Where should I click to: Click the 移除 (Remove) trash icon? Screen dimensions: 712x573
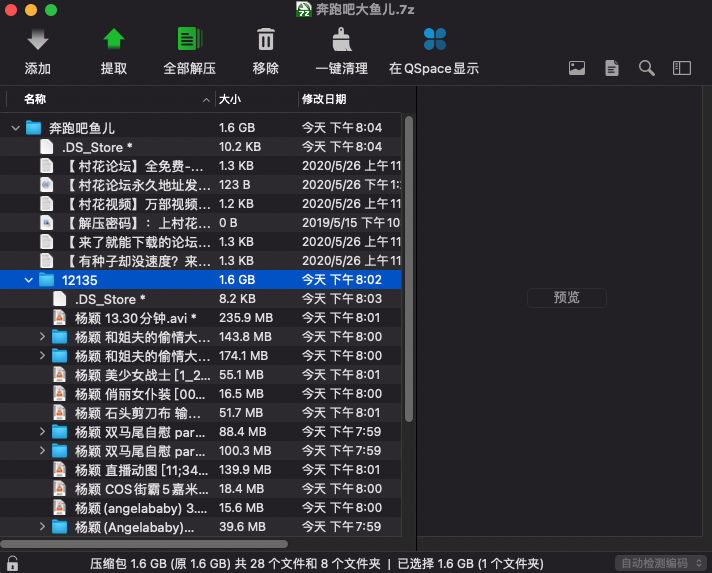click(x=266, y=41)
